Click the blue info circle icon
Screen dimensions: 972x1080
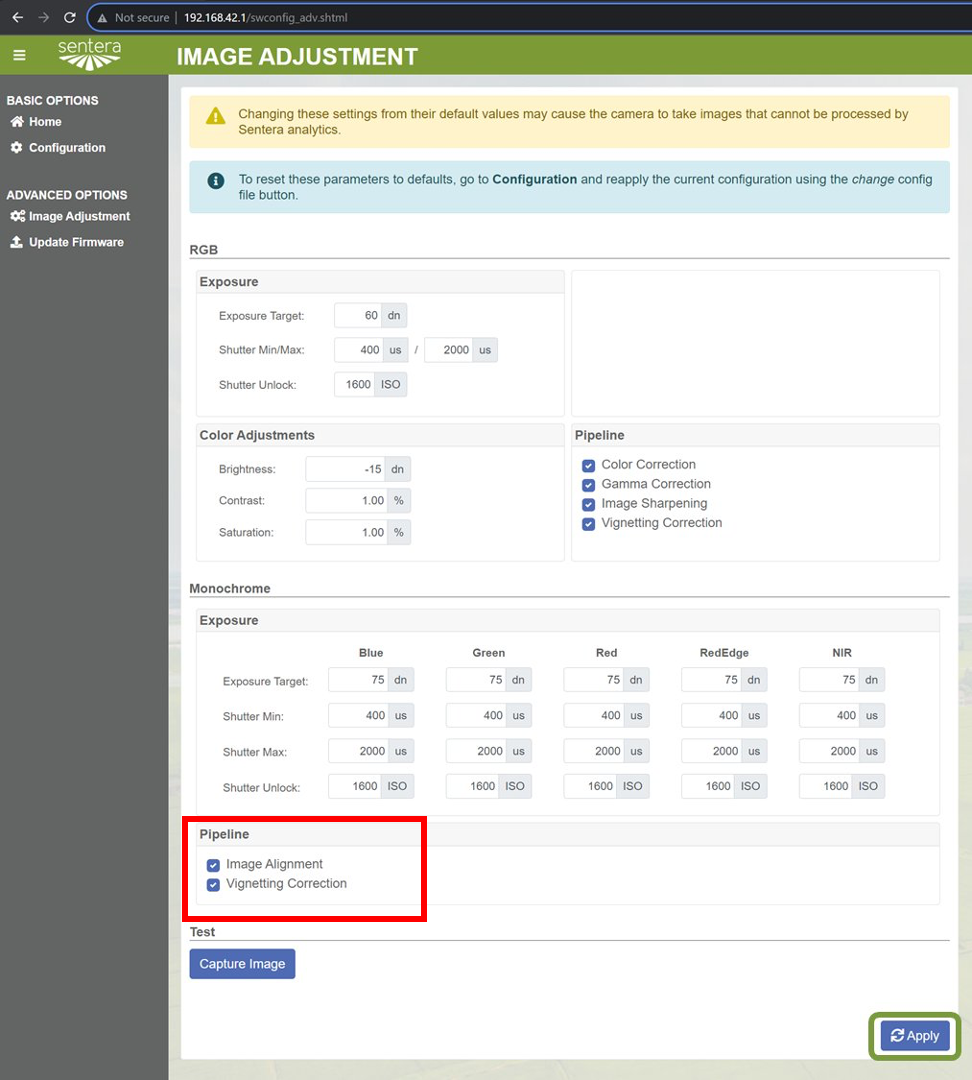coord(215,181)
